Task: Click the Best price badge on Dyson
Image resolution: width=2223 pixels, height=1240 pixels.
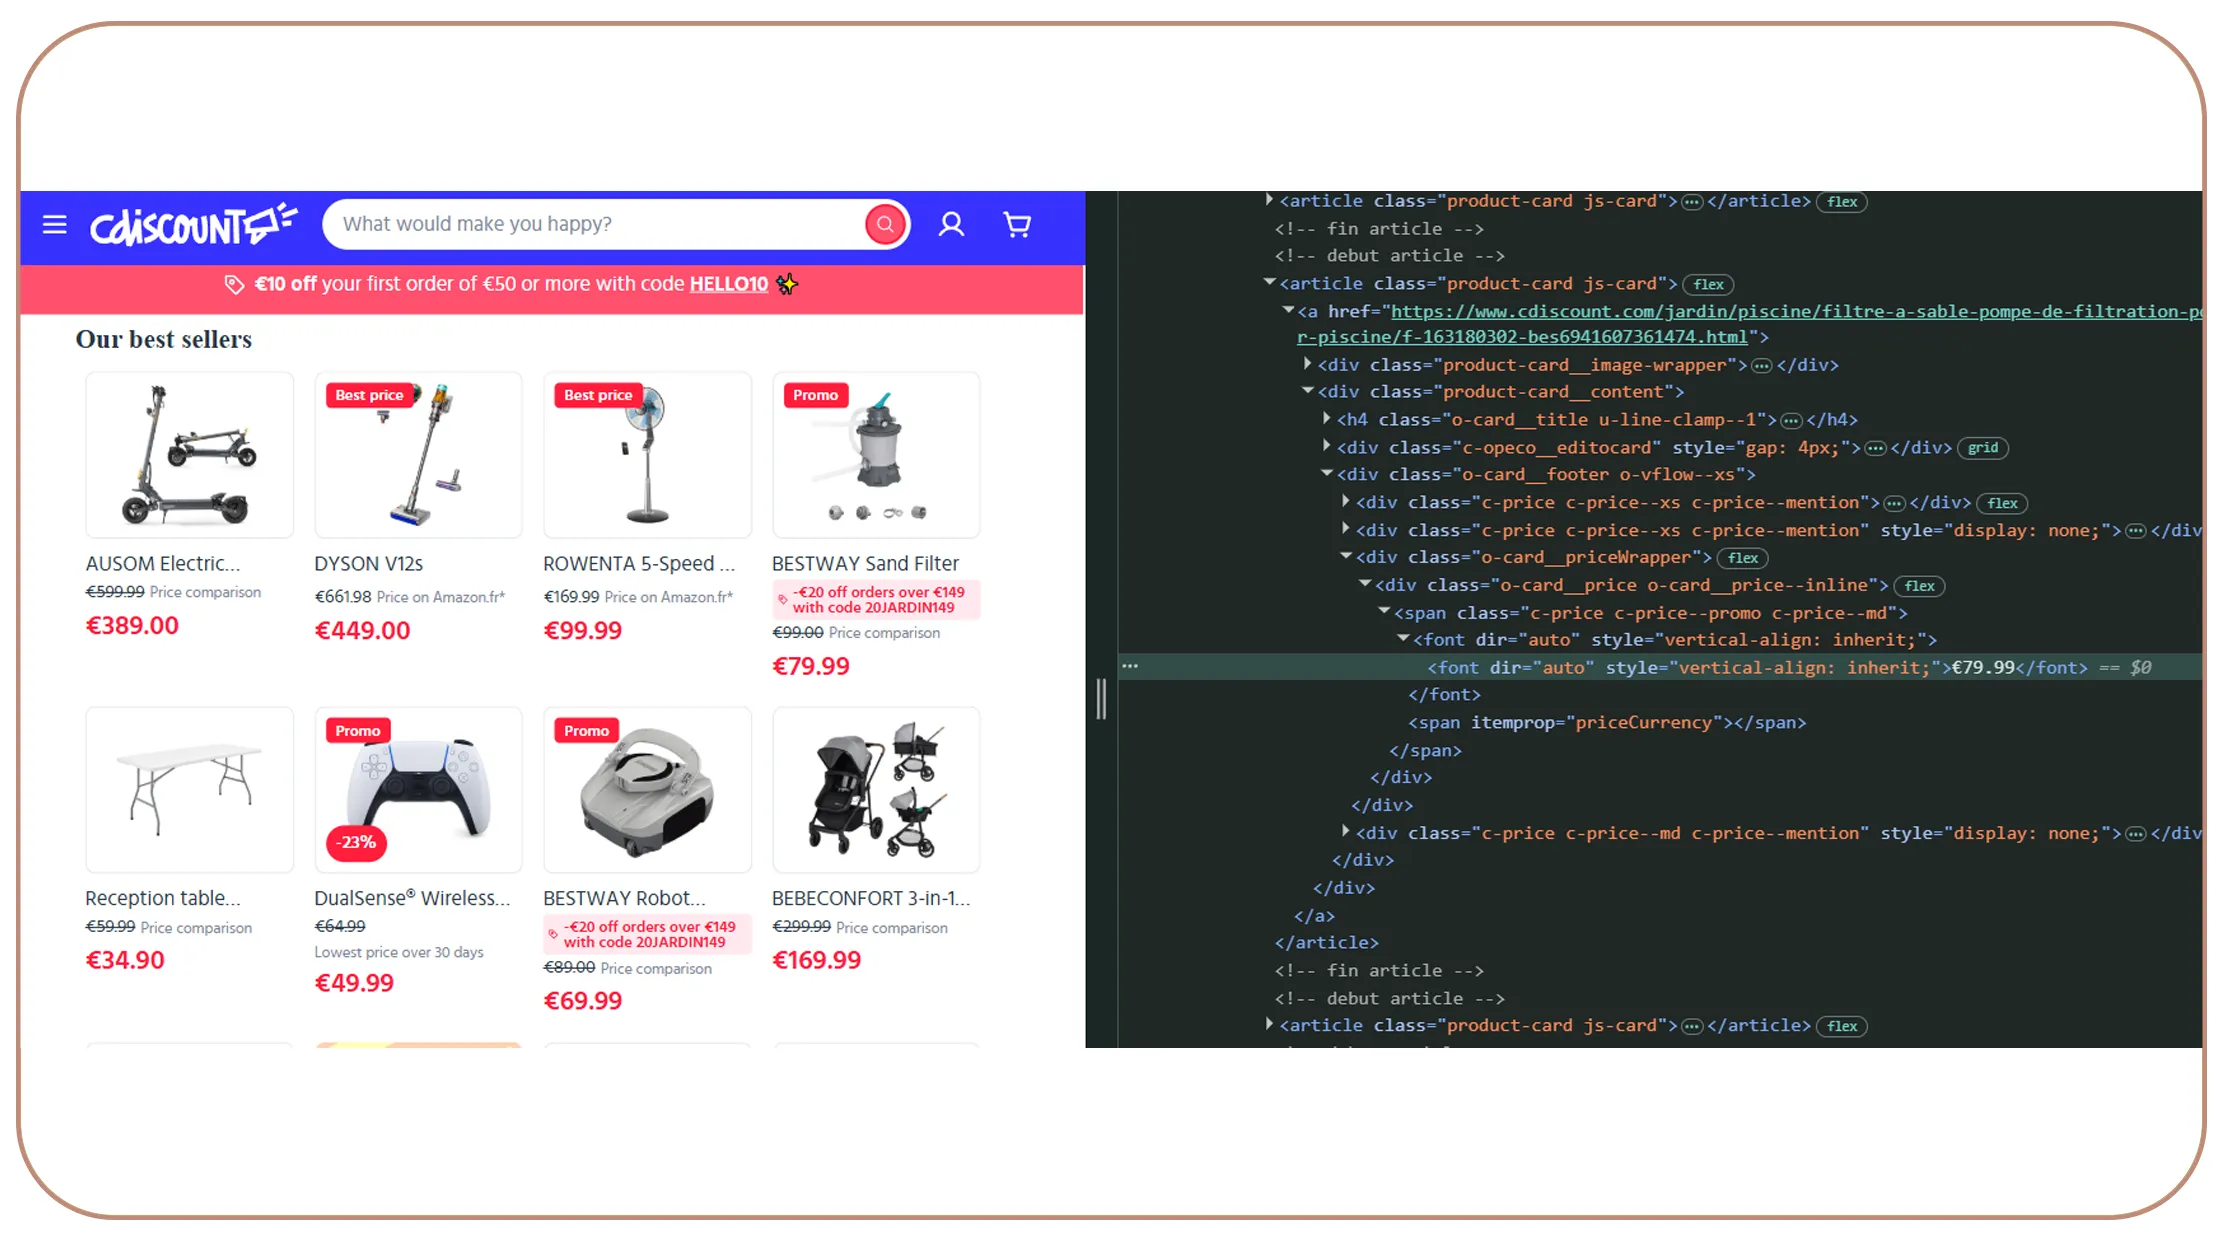Action: 369,396
